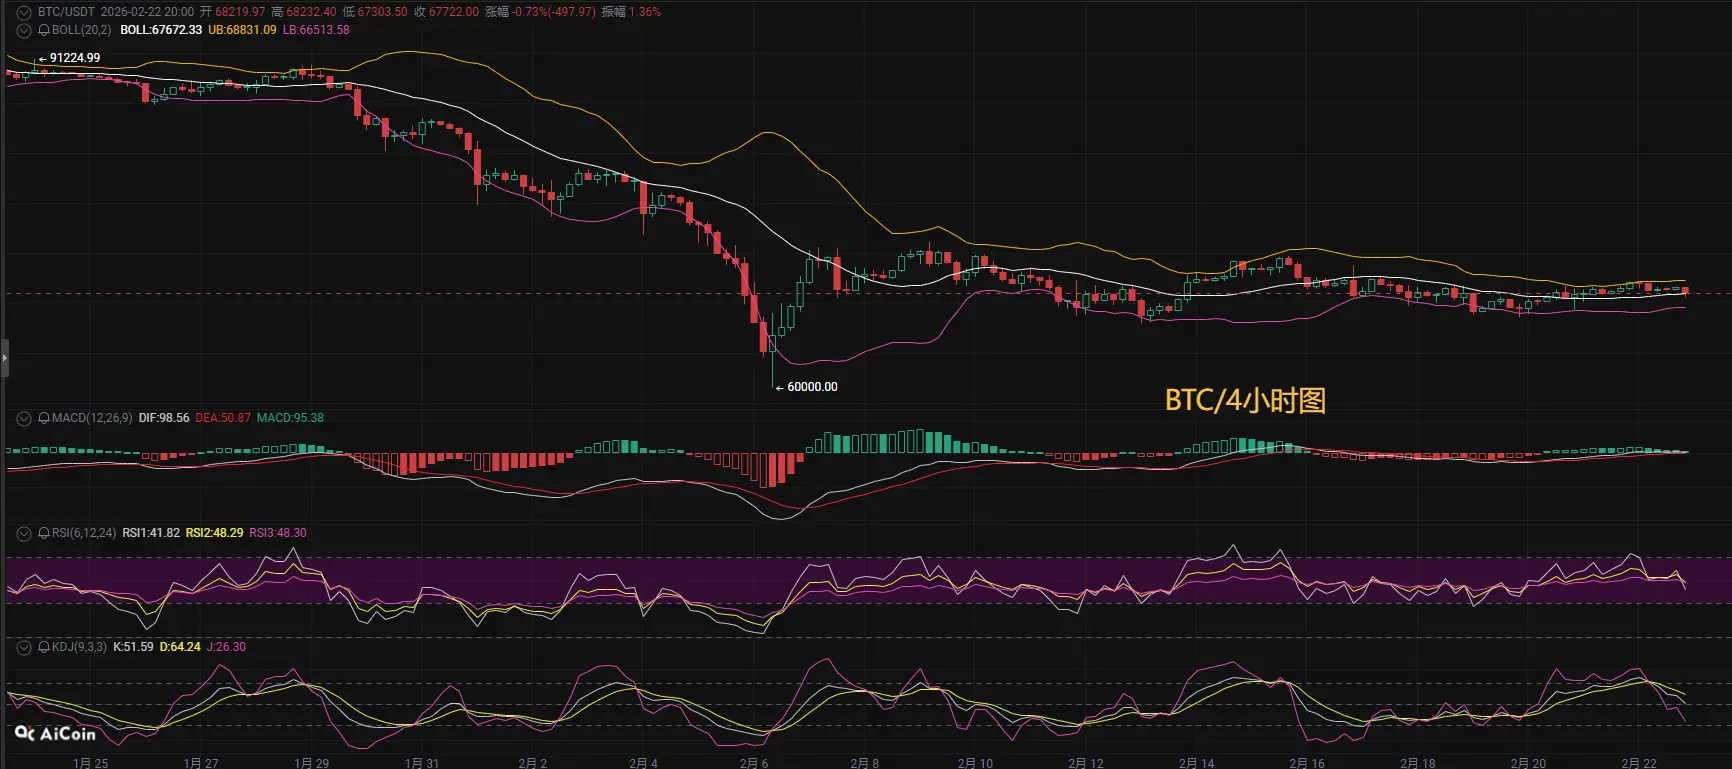Open the MACD(12,26,9) indicator settings label
Image resolution: width=1732 pixels, height=769 pixels.
click(92, 418)
